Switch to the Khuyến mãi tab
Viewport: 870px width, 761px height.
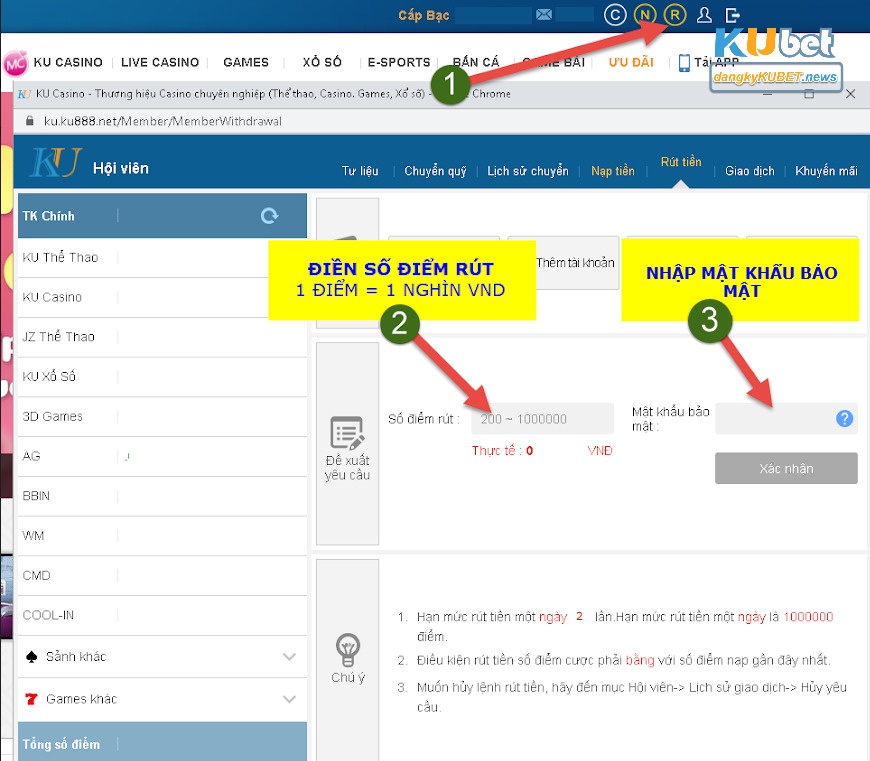click(x=826, y=171)
